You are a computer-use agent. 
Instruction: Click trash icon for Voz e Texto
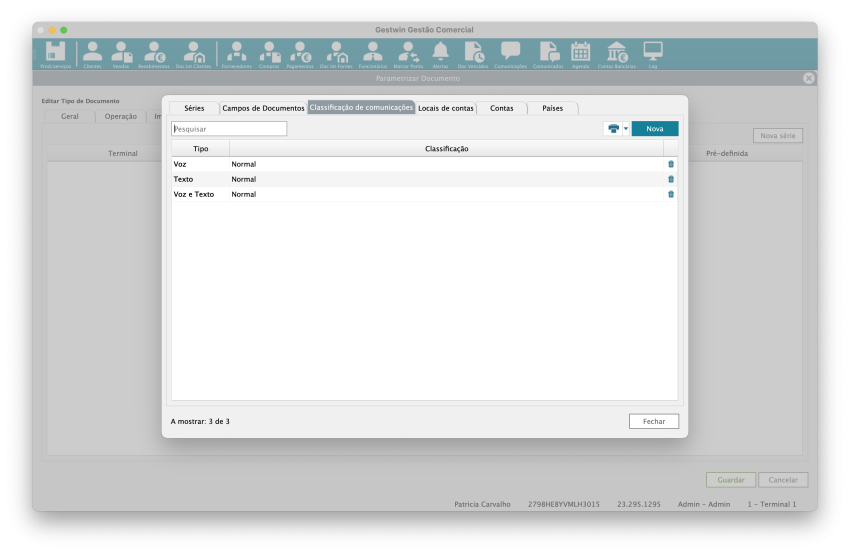671,194
